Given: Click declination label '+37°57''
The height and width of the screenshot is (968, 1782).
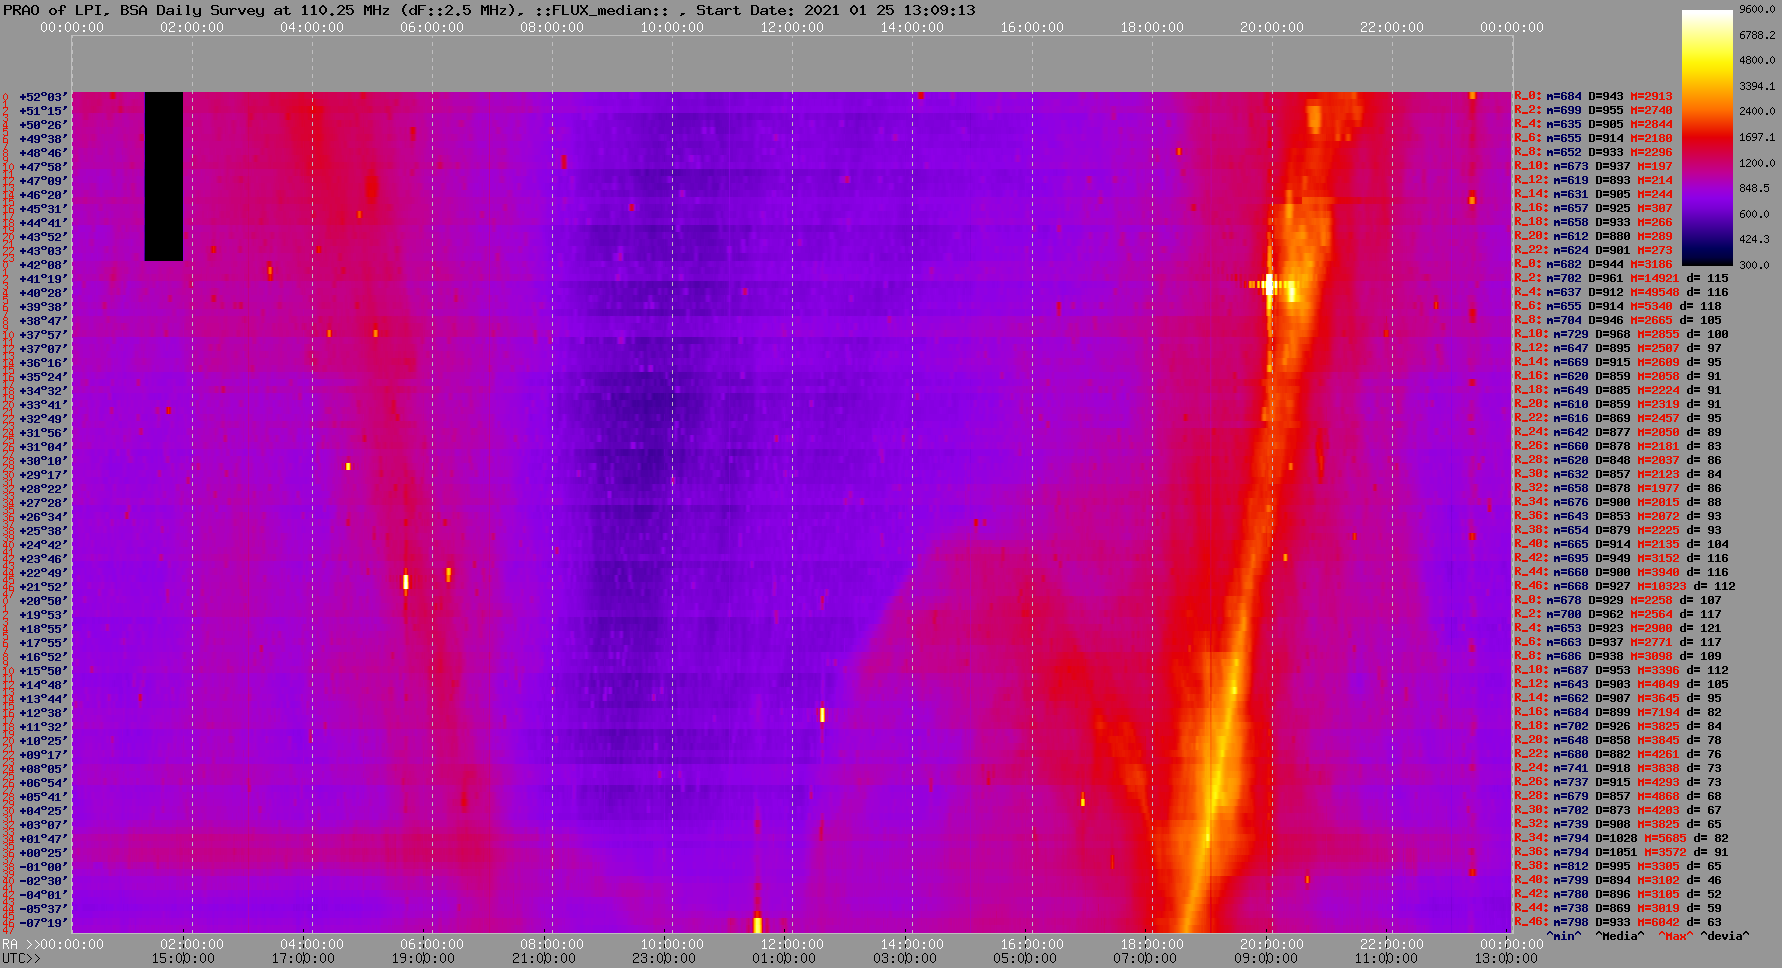Looking at the screenshot, I should point(43,335).
